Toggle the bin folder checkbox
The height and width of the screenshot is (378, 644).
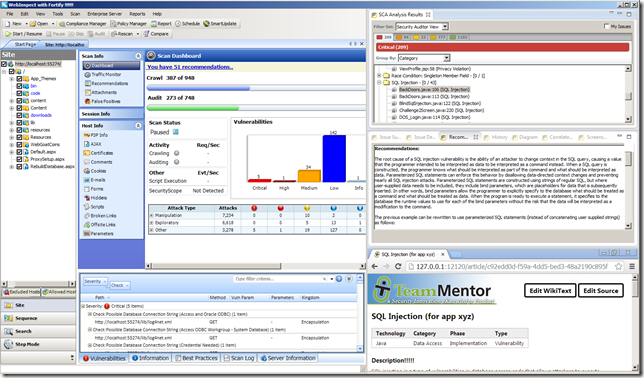pos(19,86)
